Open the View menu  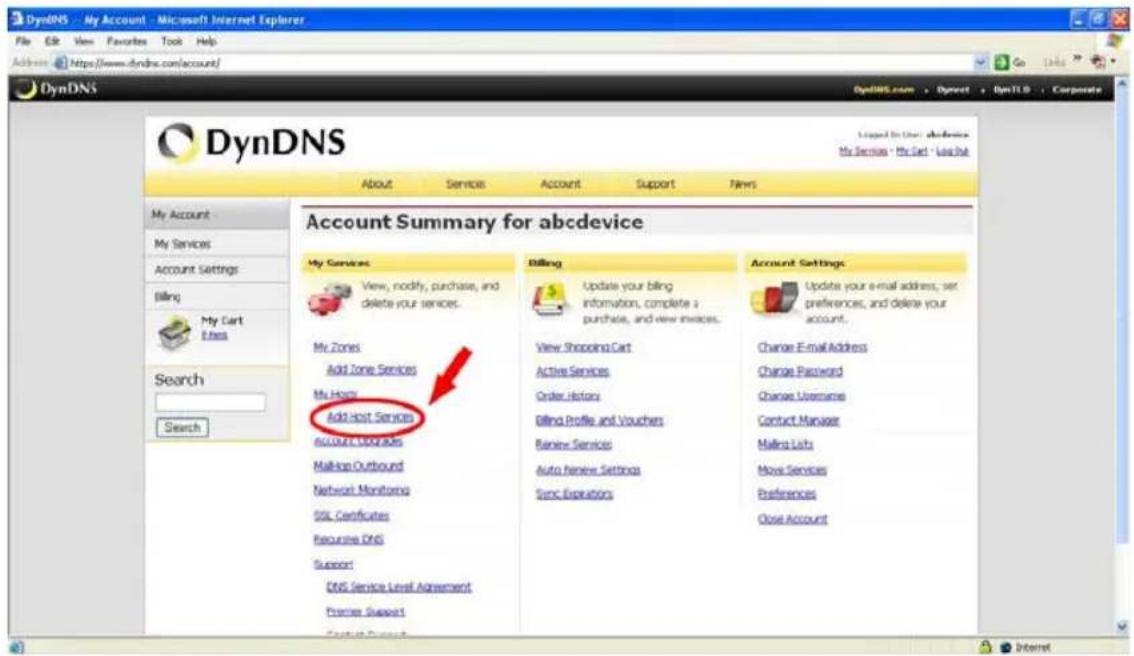pyautogui.click(x=84, y=41)
